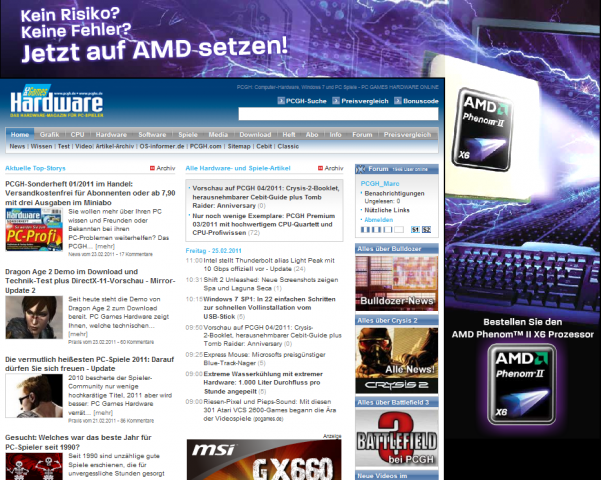Image resolution: width=601 pixels, height=480 pixels.
Task: Go to Video in the sub-navigation
Action: point(84,146)
